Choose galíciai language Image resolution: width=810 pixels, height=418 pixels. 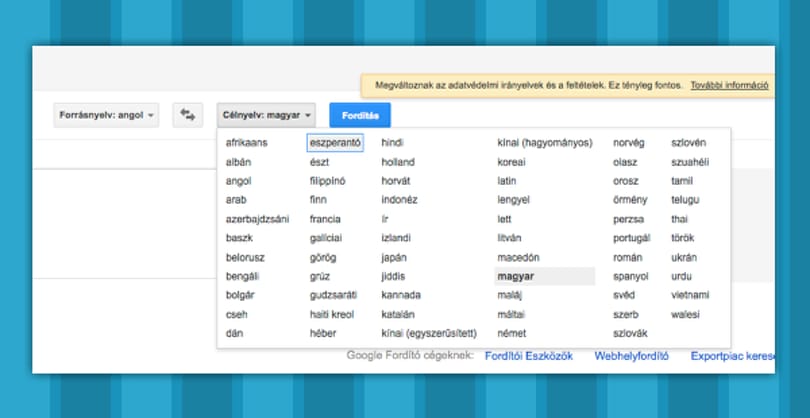(325, 238)
